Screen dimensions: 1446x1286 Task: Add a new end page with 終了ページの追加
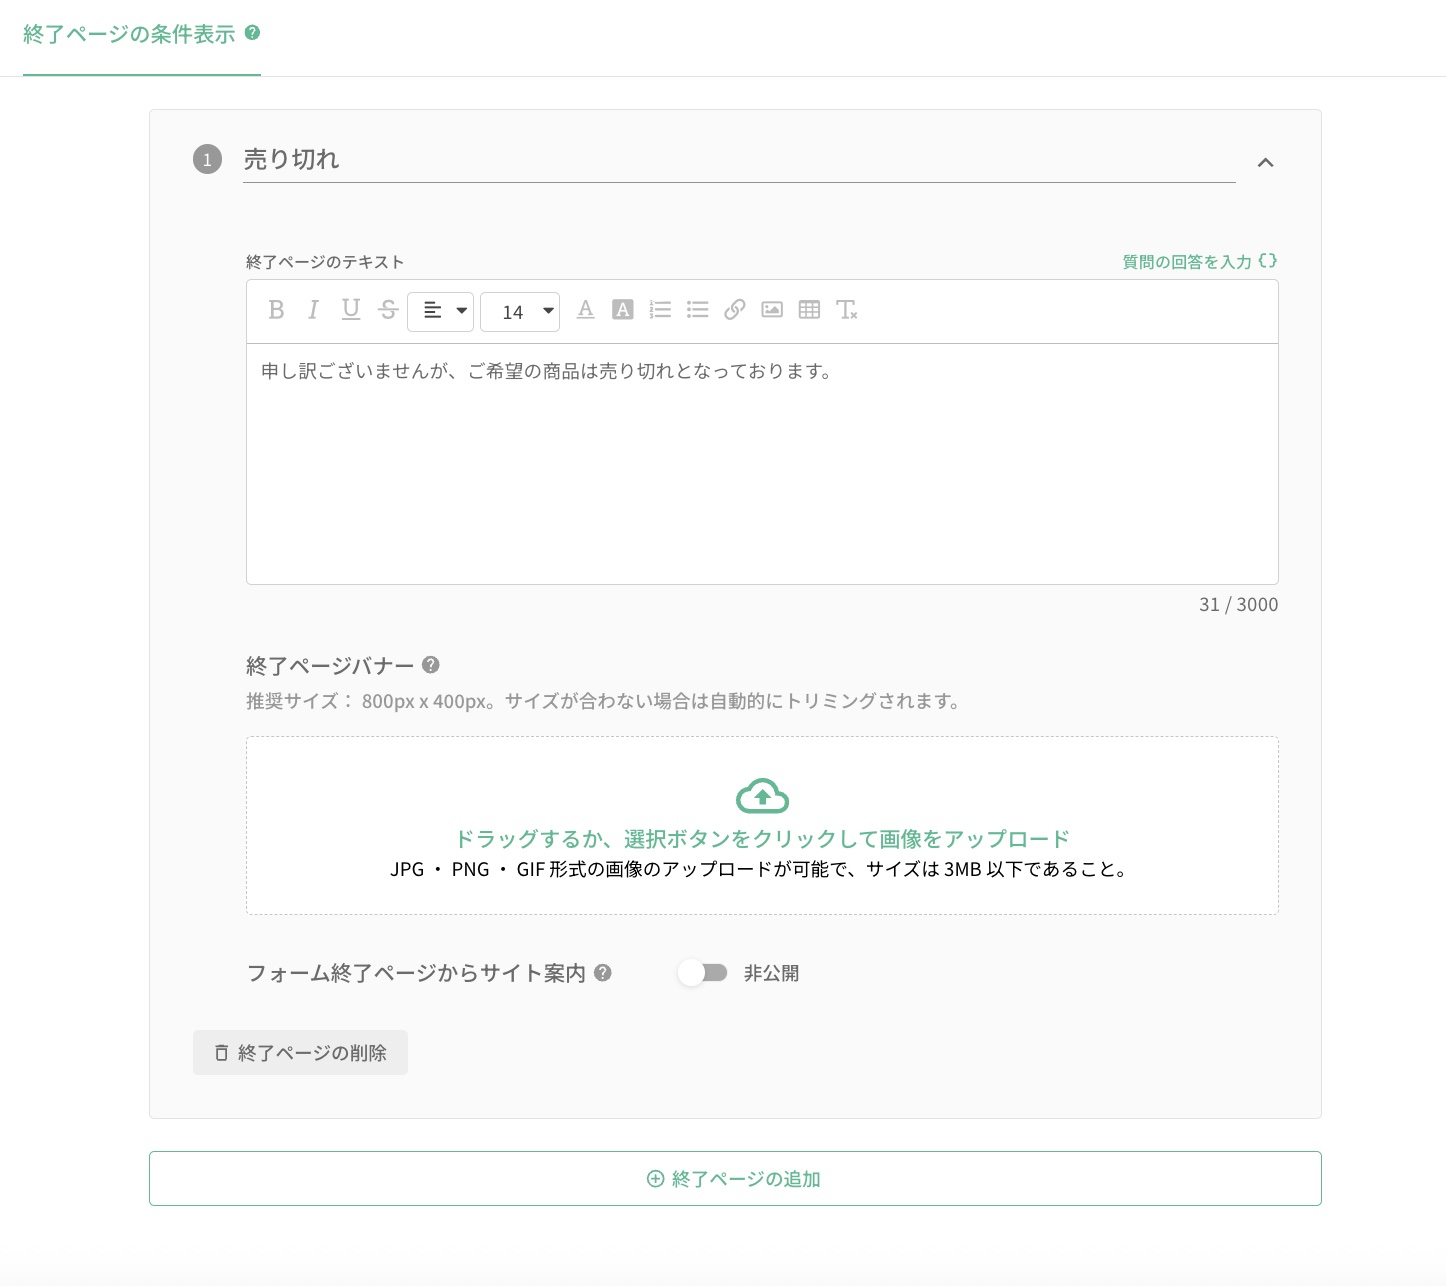tap(735, 1179)
